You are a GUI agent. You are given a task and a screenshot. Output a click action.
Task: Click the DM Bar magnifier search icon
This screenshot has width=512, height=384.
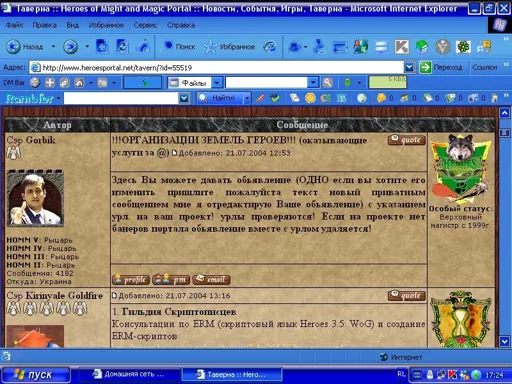click(x=328, y=82)
